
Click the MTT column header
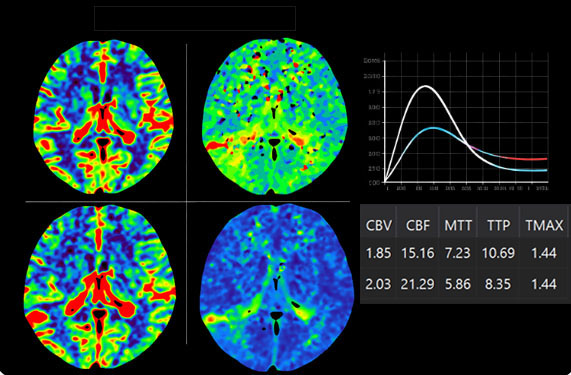point(458,226)
